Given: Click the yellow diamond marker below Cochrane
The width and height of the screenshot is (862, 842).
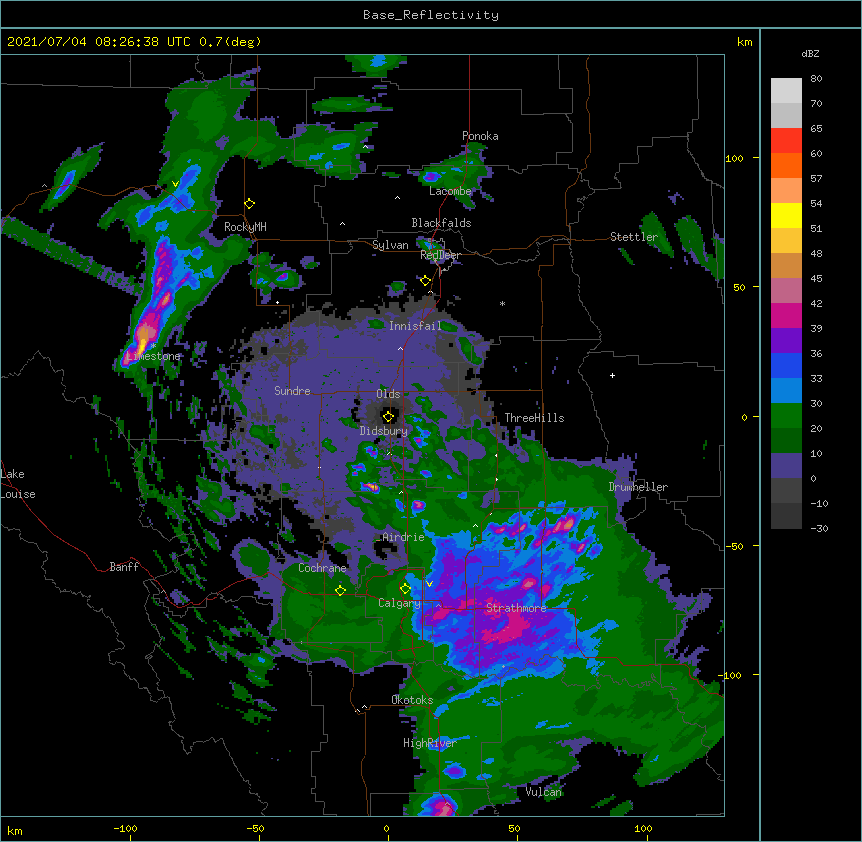Looking at the screenshot, I should click(340, 590).
